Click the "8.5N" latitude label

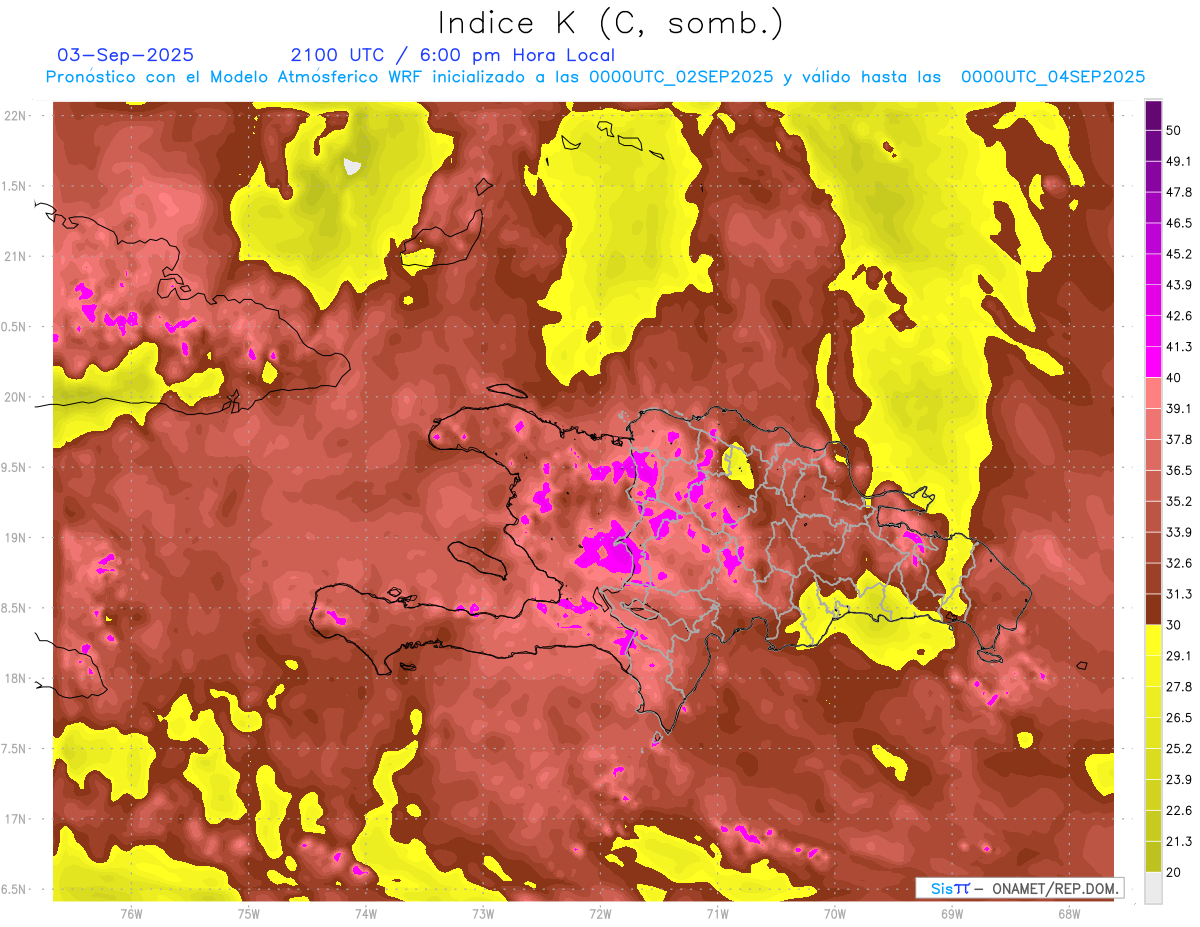(x=15, y=608)
